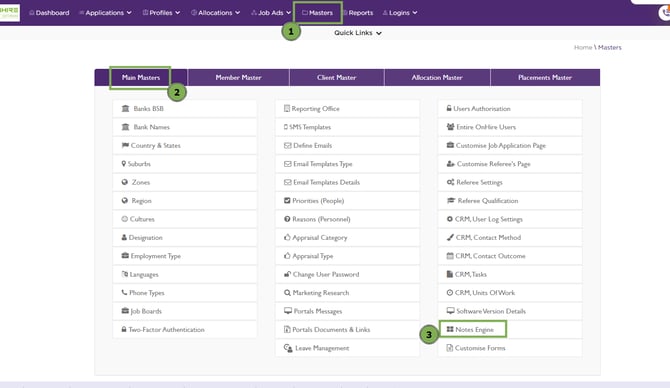Open the Reporting Office link

pos(347,109)
